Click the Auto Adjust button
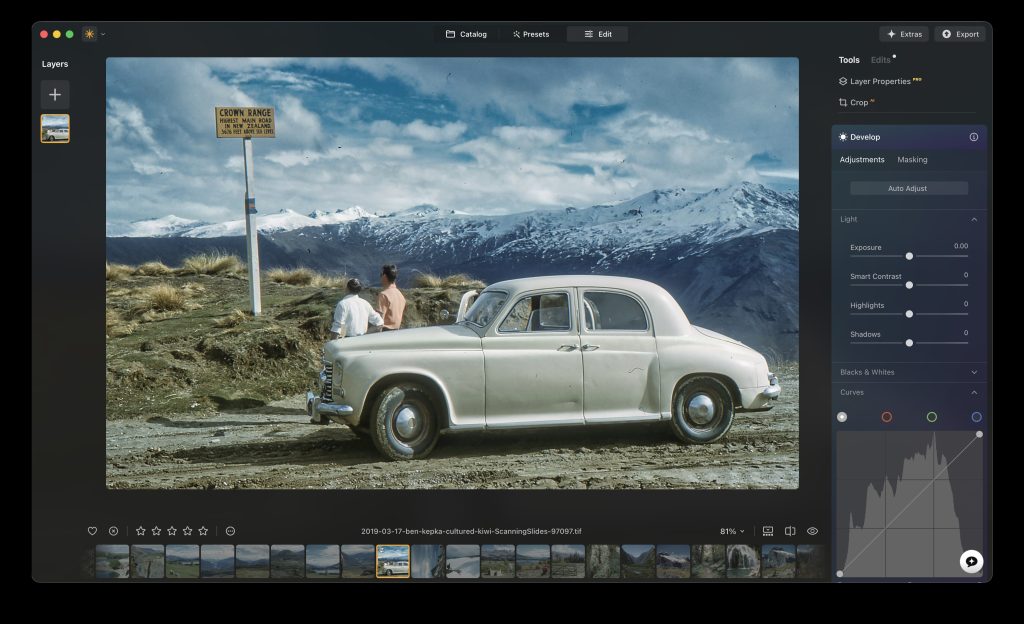This screenshot has width=1024, height=624. [908, 188]
